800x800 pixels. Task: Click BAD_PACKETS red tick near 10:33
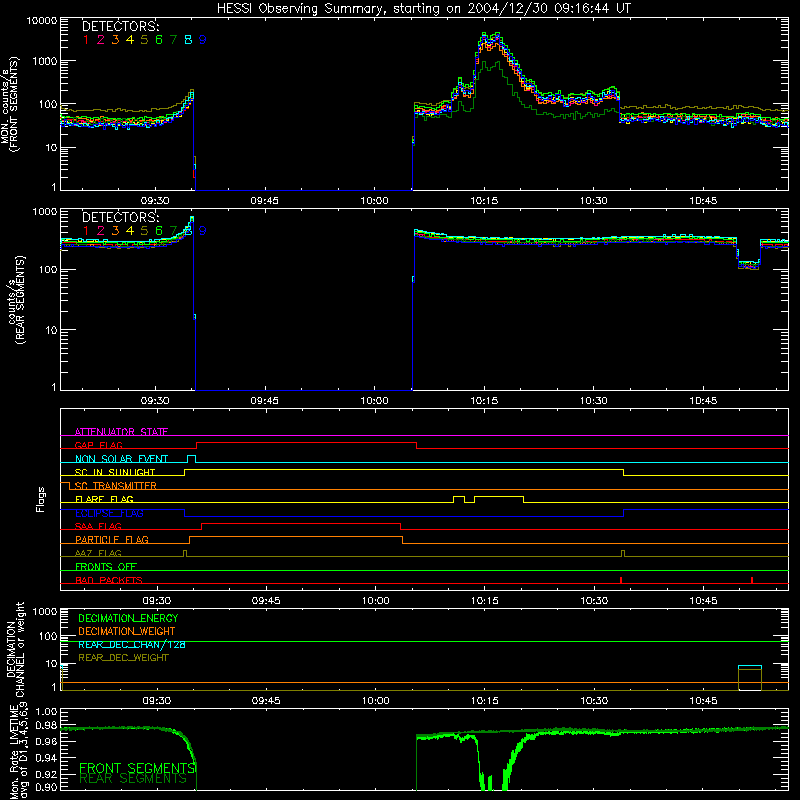click(x=620, y=580)
